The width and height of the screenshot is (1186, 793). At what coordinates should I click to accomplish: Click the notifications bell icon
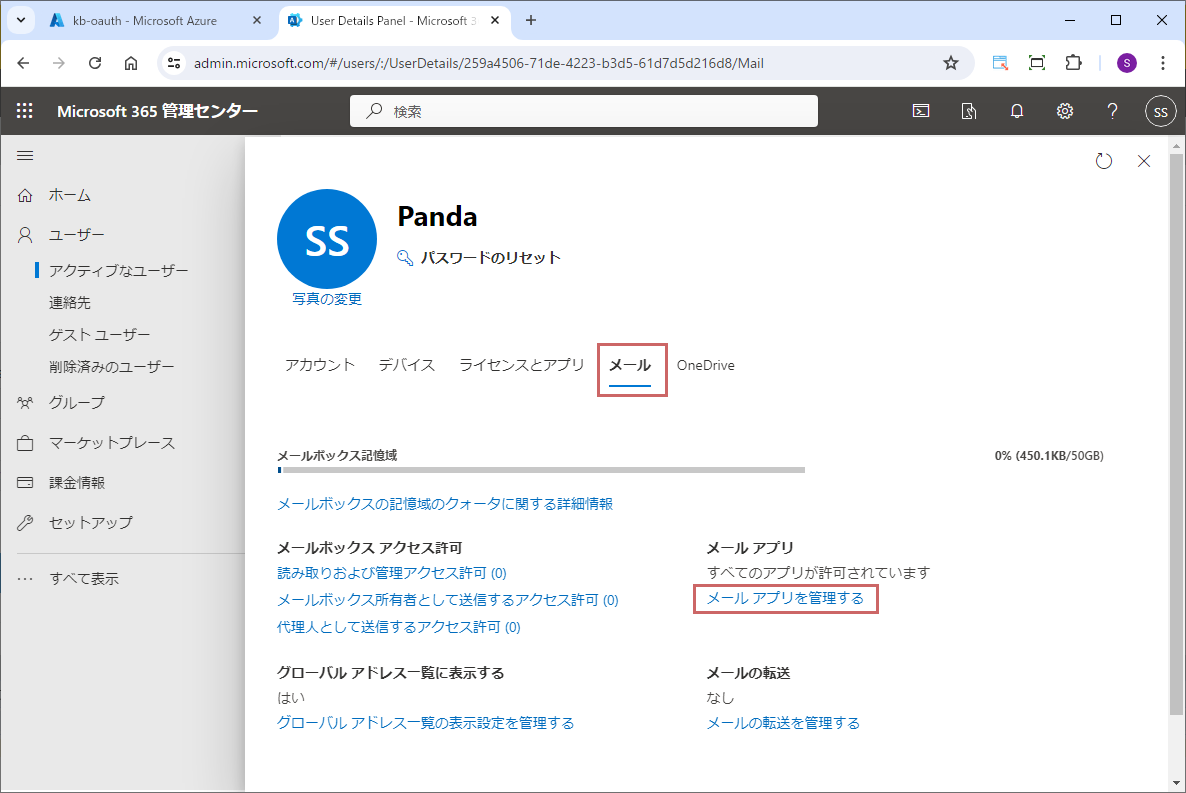[x=1017, y=111]
